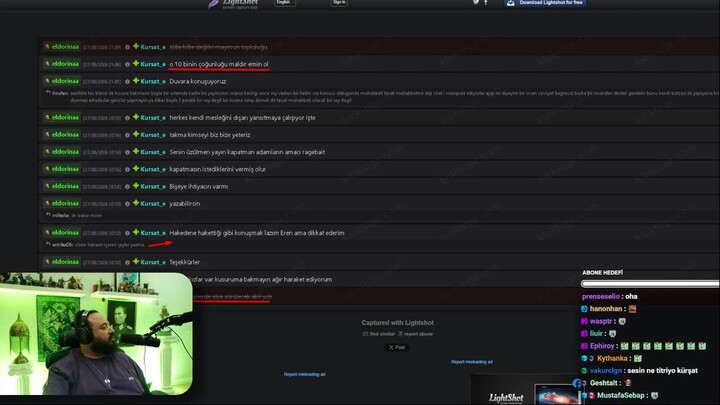Click wasptr's subscriber badge in stream chat
Screen dimensions: 720x405
tap(584, 321)
